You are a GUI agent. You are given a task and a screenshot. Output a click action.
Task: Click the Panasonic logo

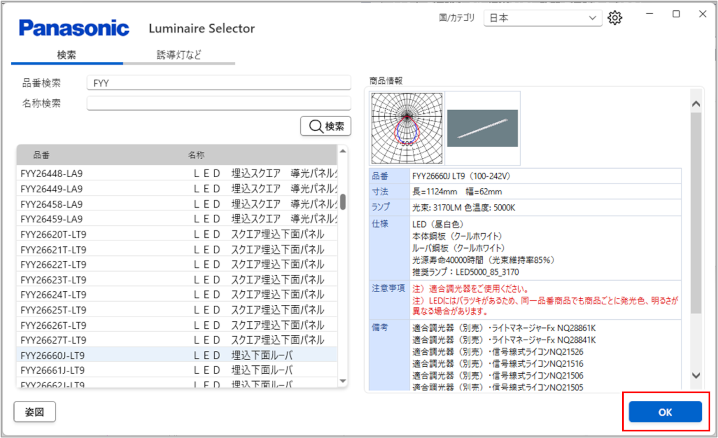coord(74,27)
